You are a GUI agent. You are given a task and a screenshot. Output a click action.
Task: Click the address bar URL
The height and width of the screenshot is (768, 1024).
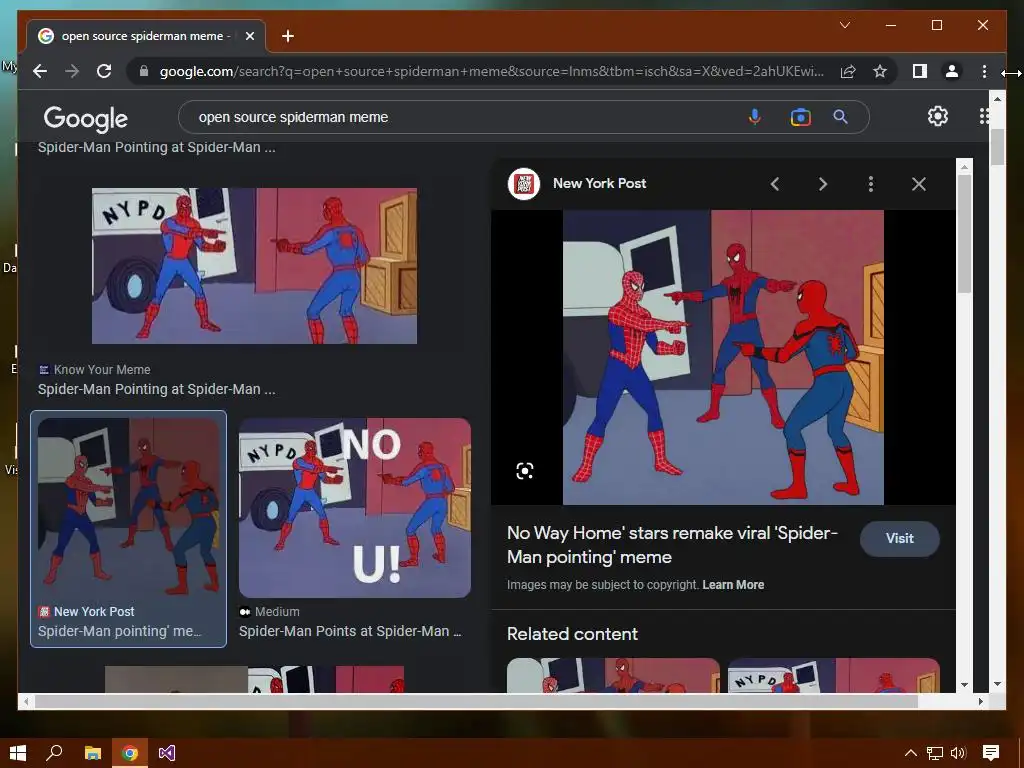(491, 71)
